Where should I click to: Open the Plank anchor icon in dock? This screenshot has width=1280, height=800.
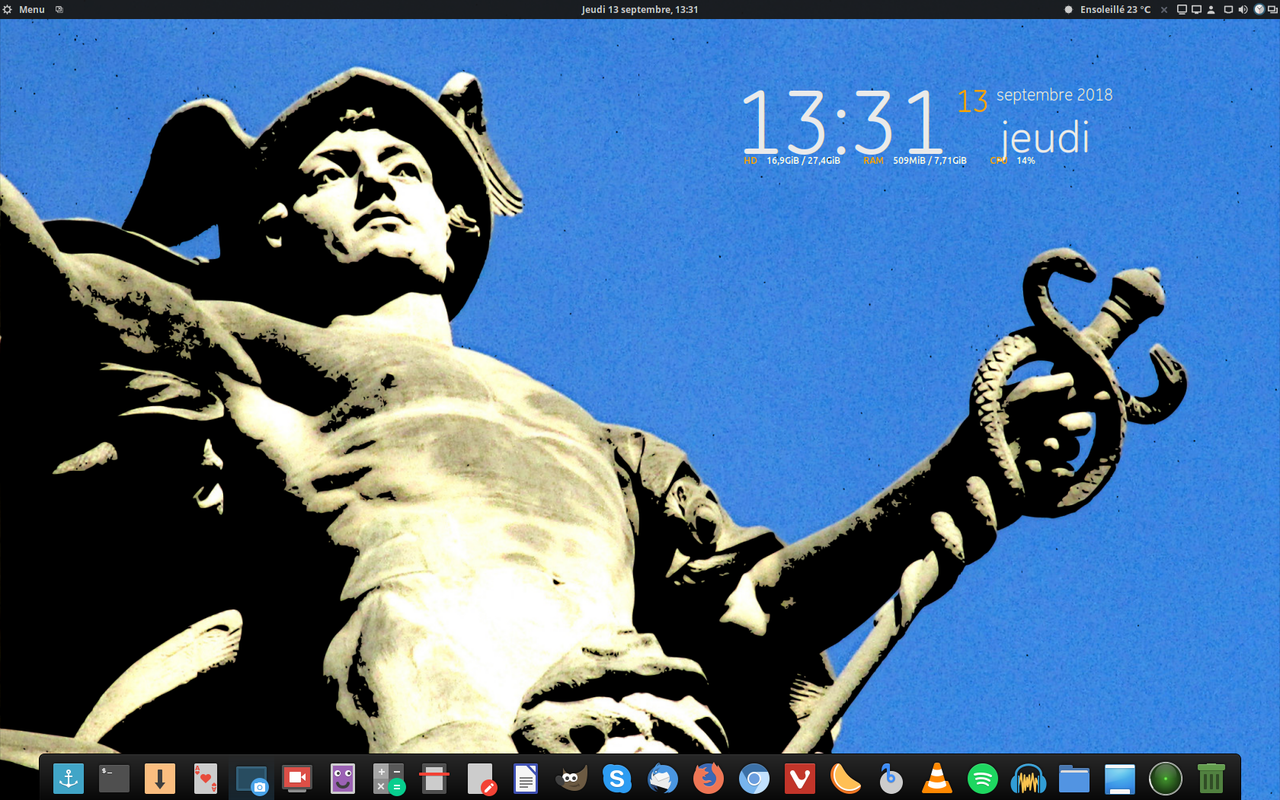pyautogui.click(x=68, y=778)
